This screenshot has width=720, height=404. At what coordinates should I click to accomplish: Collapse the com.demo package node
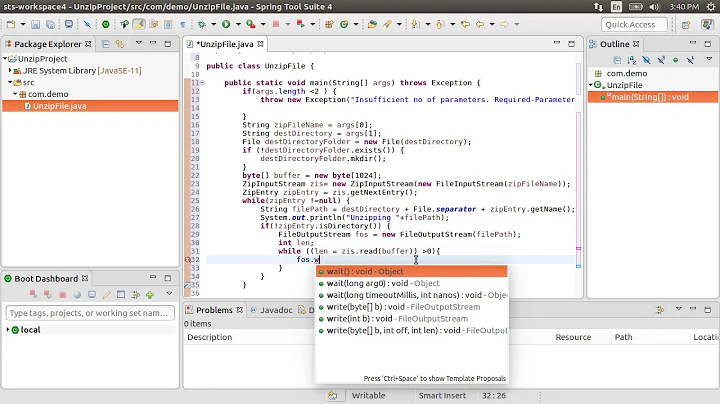[x=15, y=94]
